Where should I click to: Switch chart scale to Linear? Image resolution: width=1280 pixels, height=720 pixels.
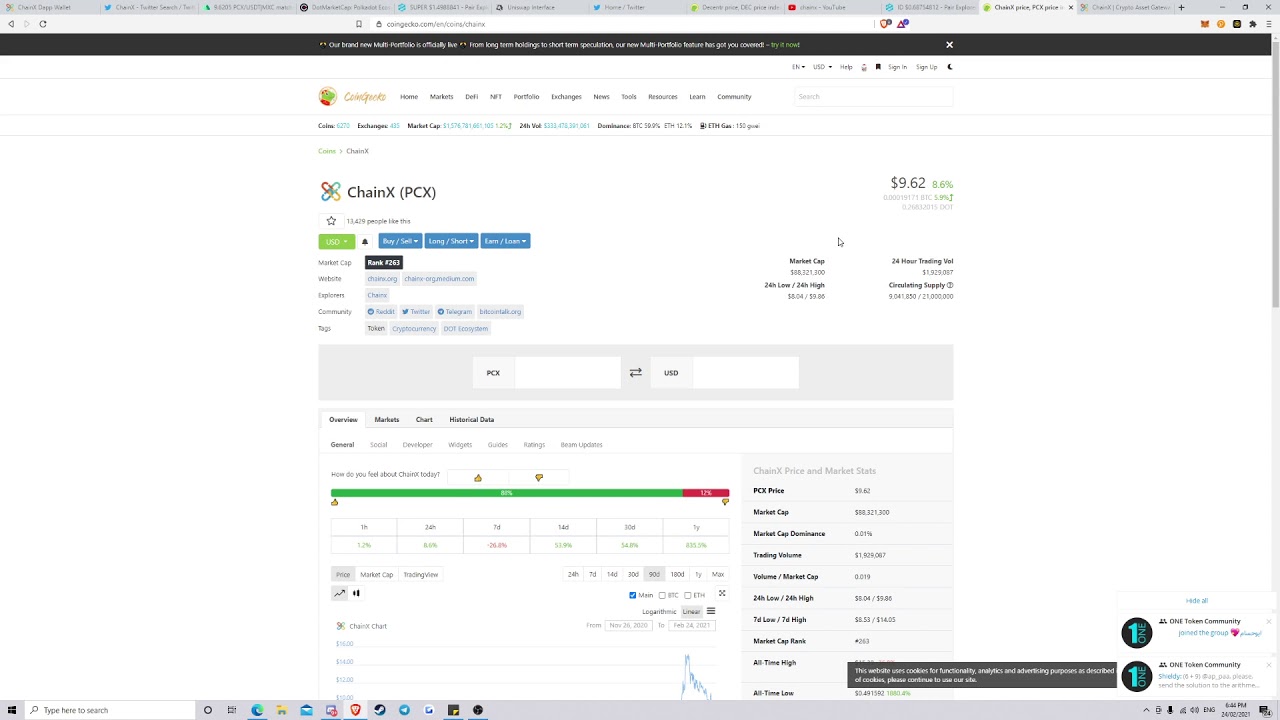tap(691, 611)
